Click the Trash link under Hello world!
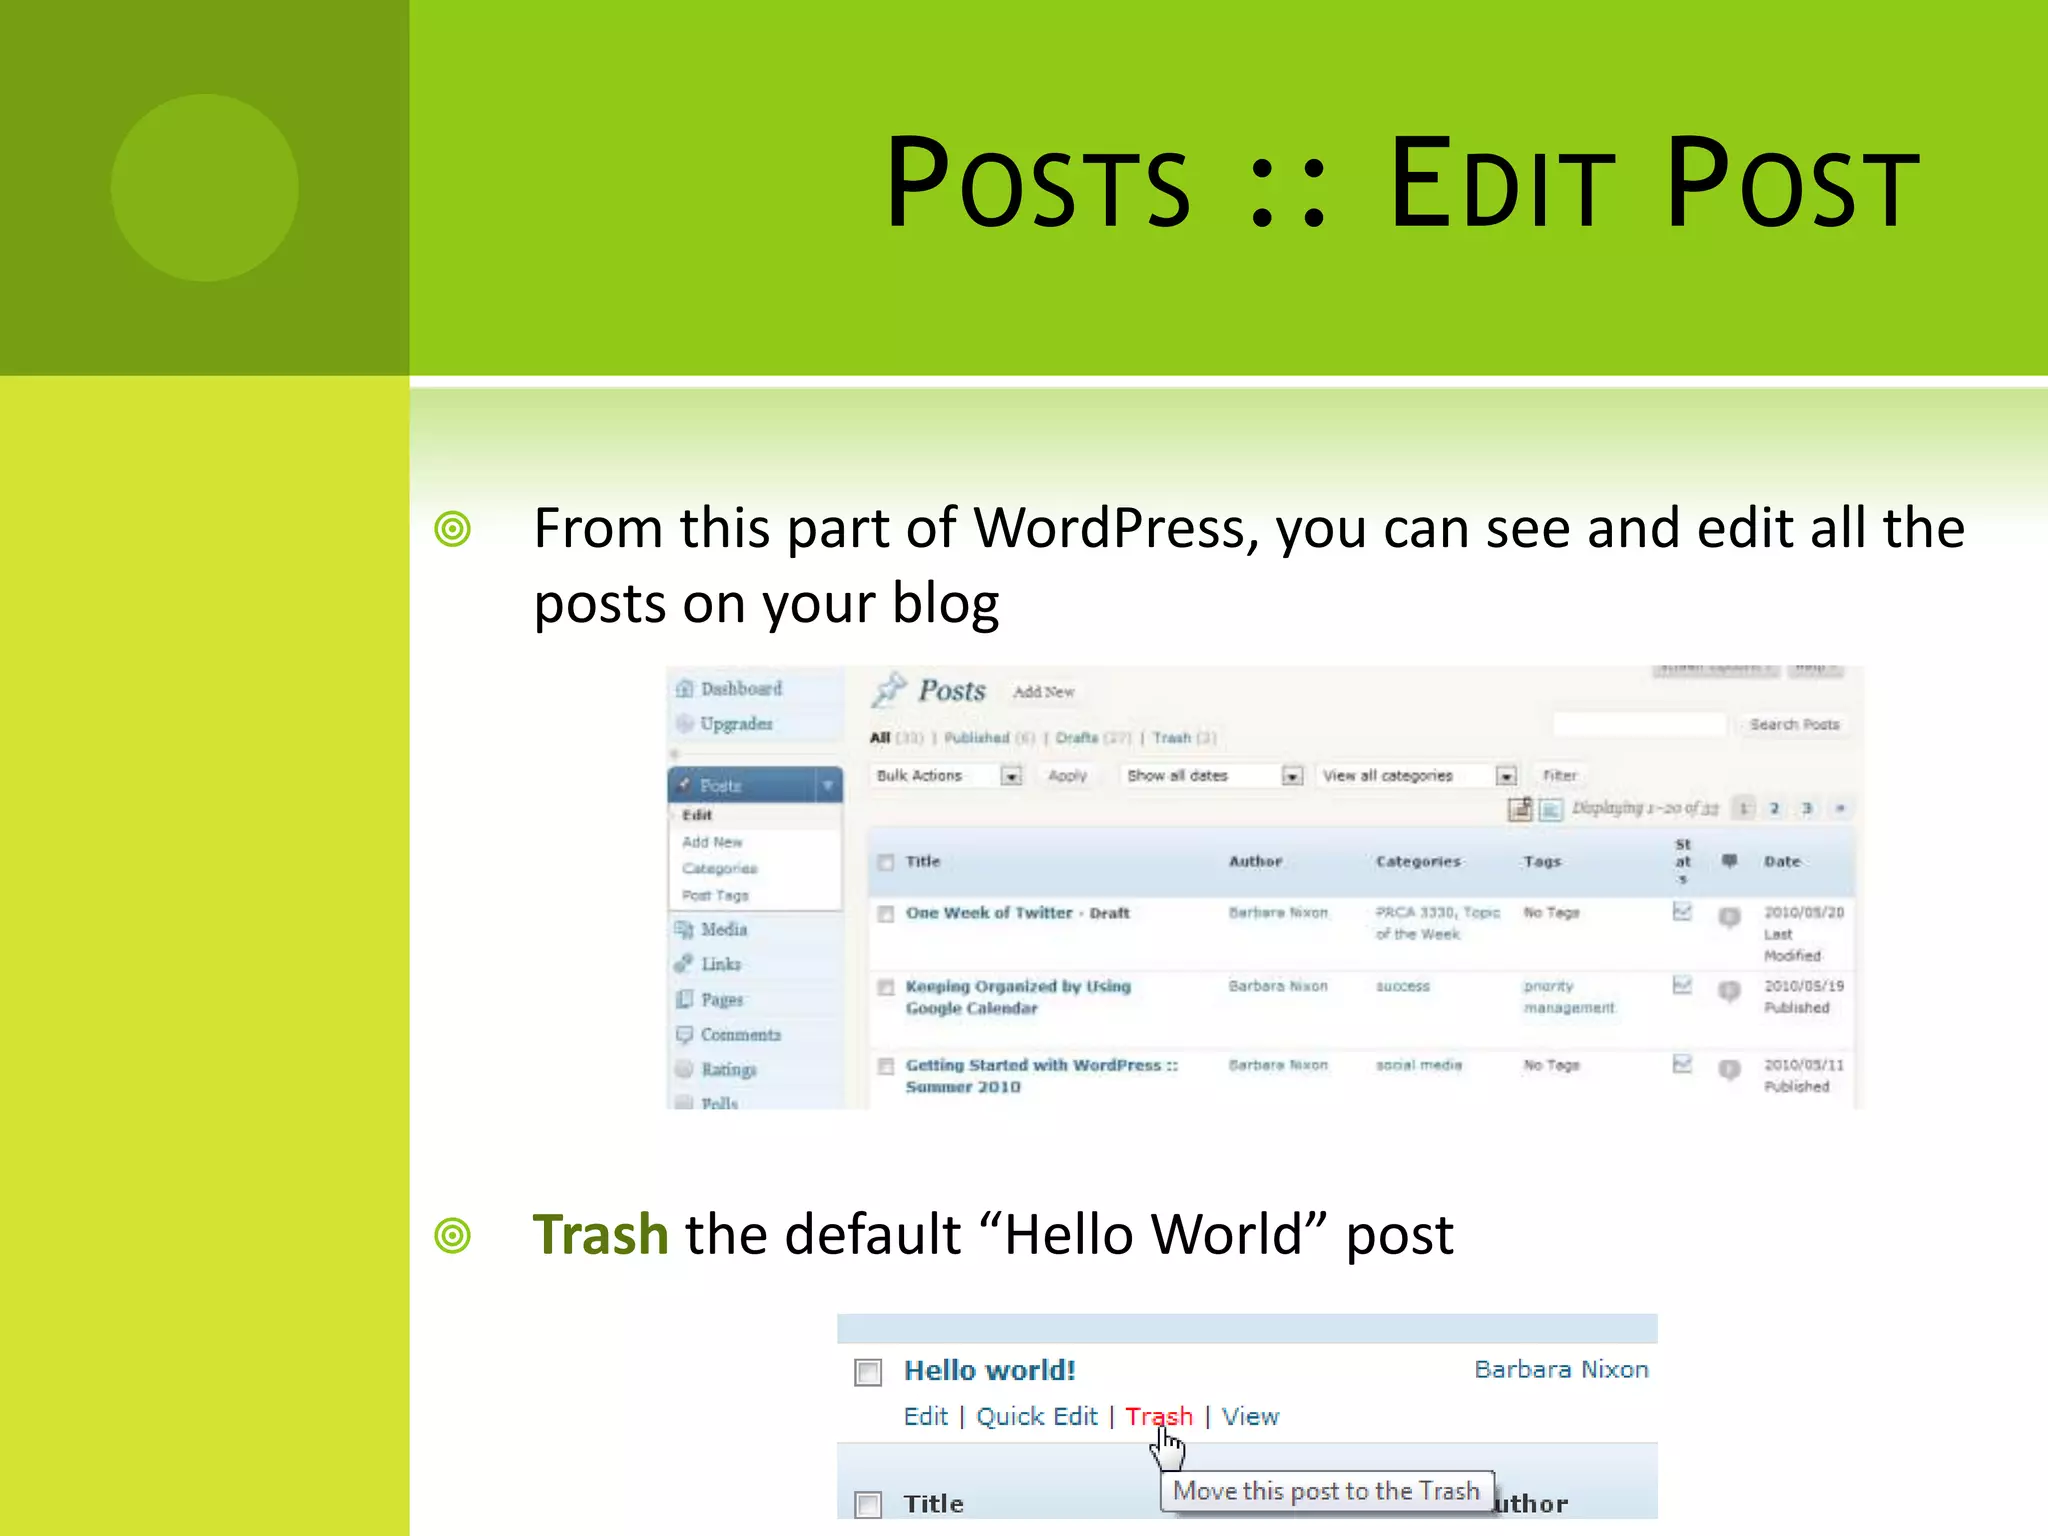The image size is (2048, 1536). [1159, 1416]
